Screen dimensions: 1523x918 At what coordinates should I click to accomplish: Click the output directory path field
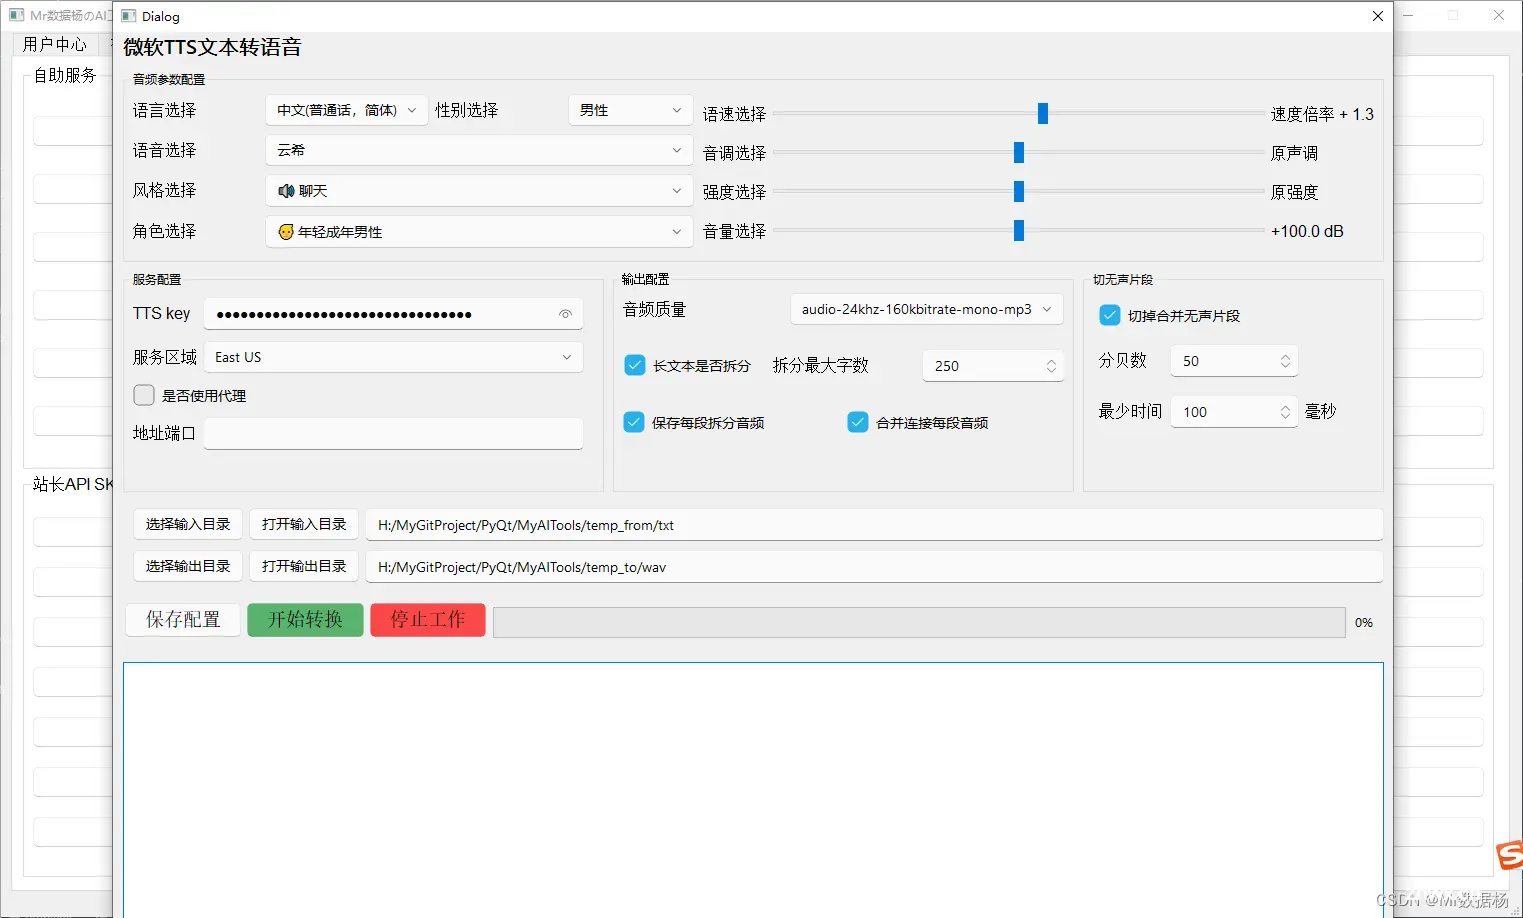point(874,567)
